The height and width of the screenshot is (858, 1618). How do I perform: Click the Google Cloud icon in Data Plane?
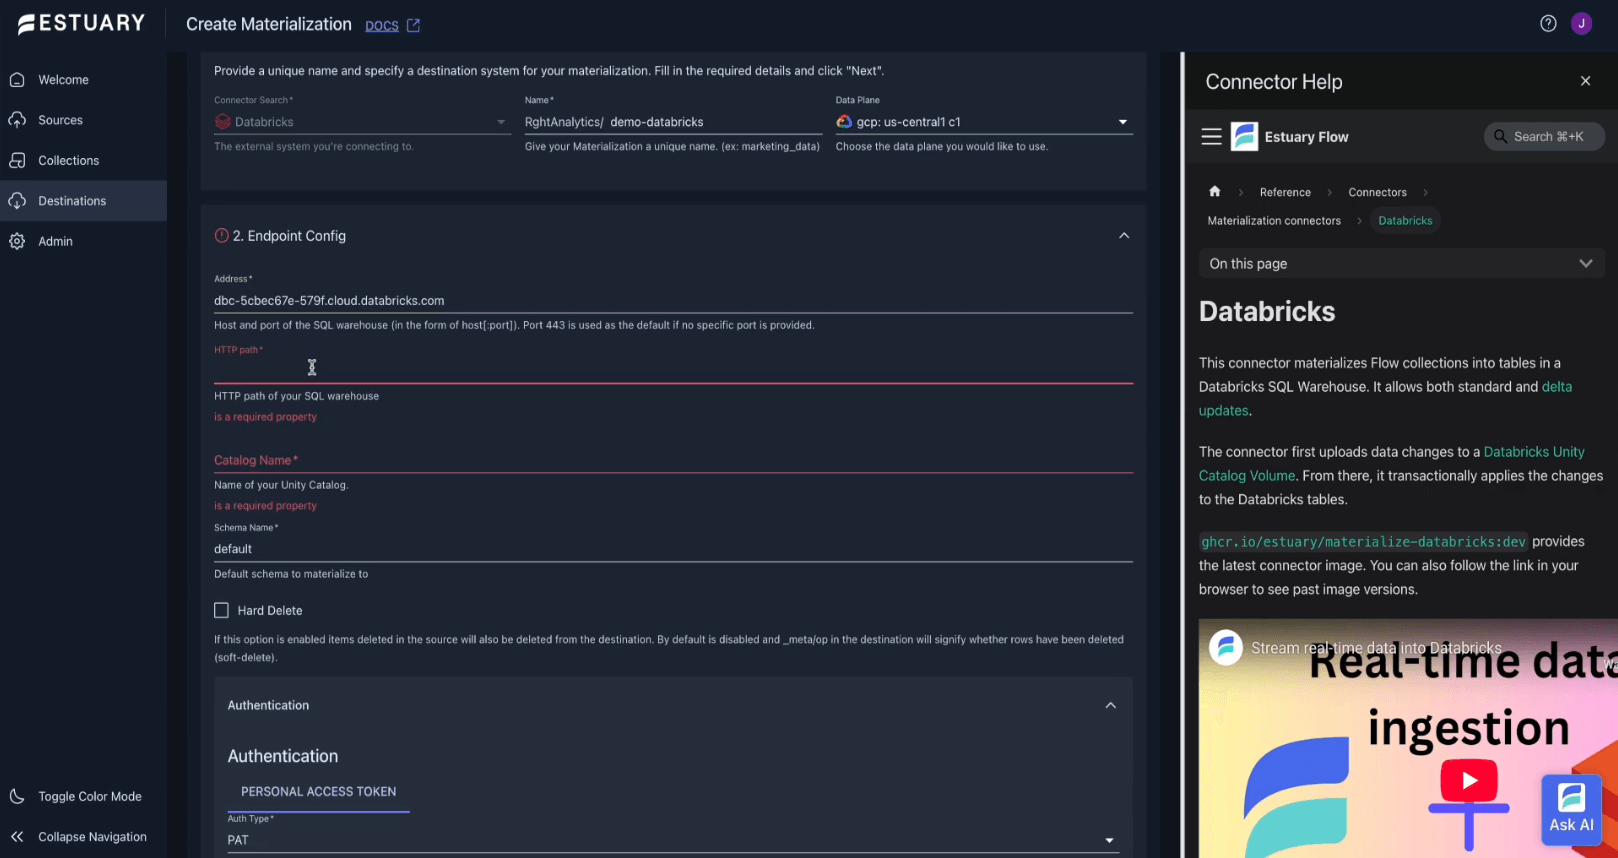844,122
